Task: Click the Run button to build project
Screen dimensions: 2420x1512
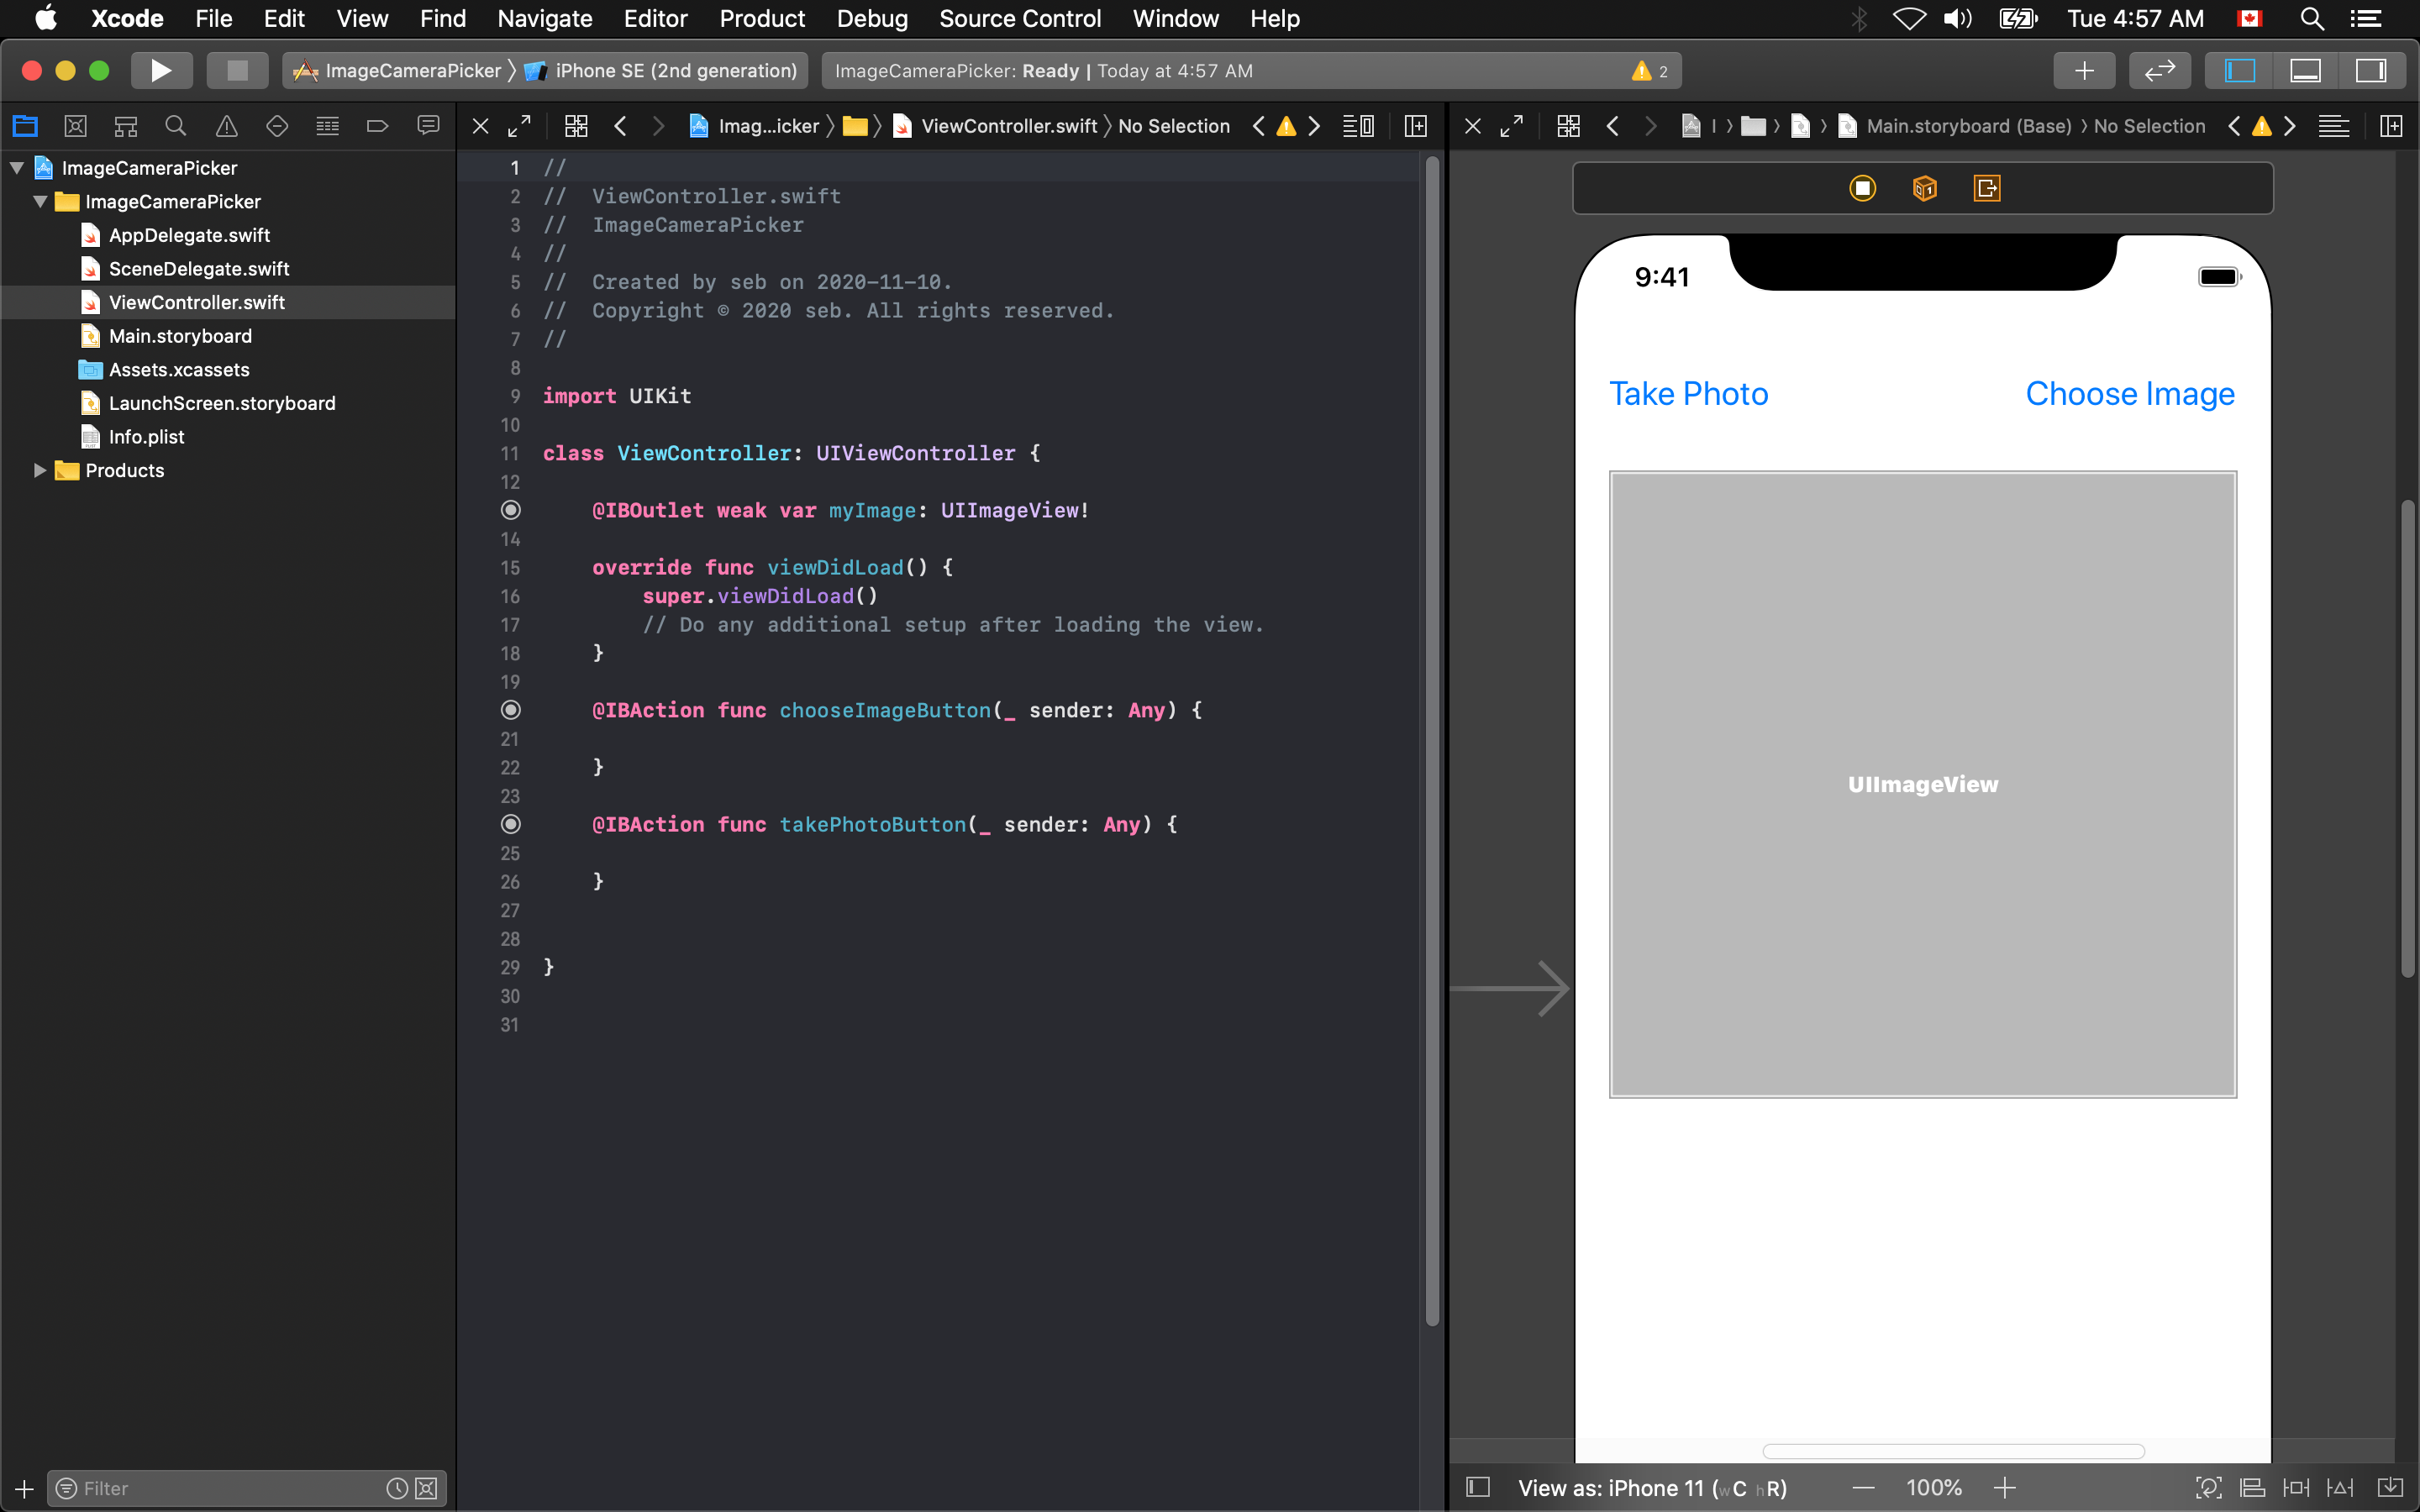Action: [x=159, y=70]
